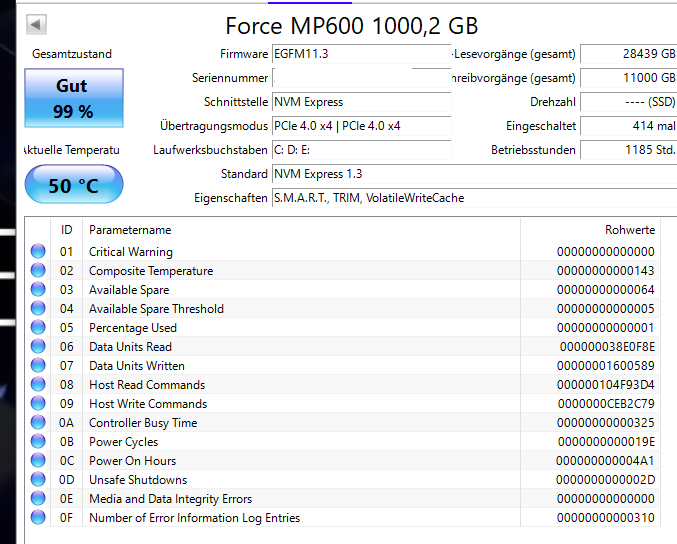Click the 50 °C temperature button

coord(74,184)
